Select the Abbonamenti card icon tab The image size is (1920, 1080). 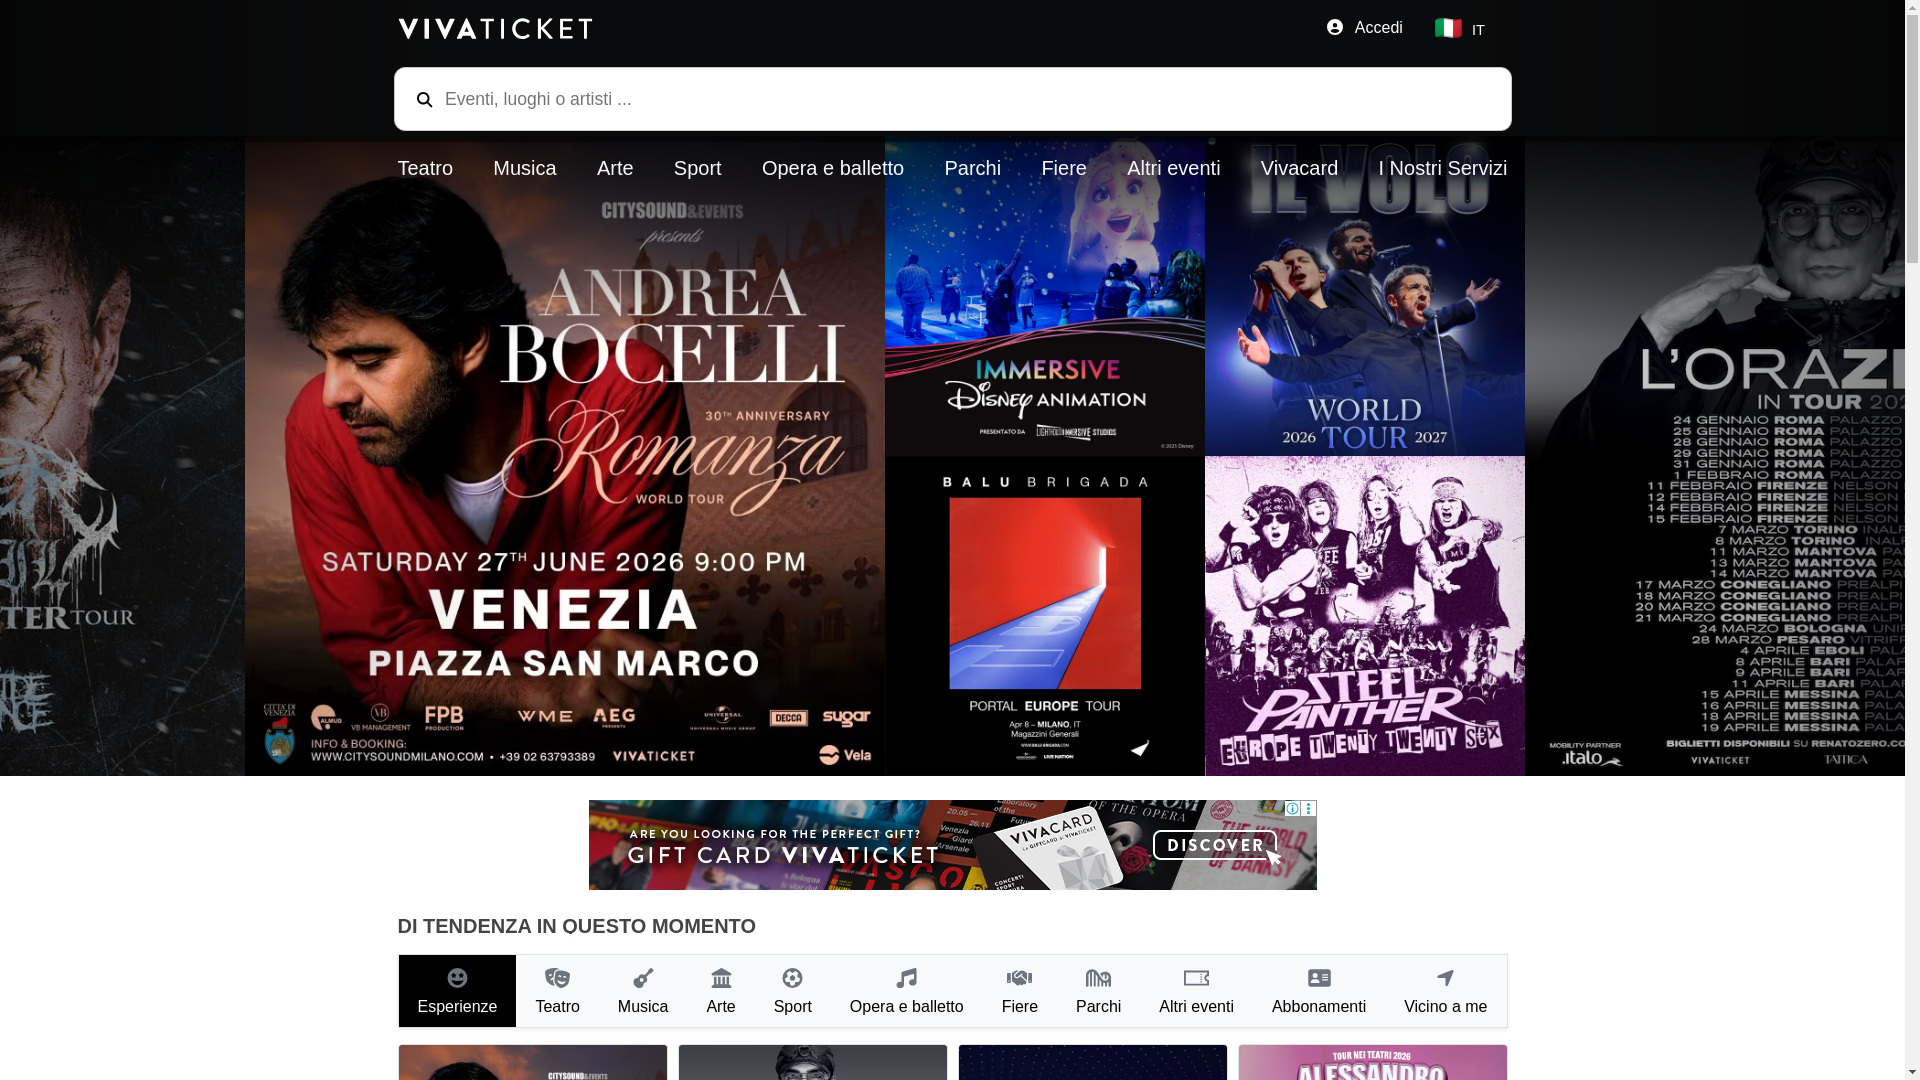click(x=1319, y=991)
